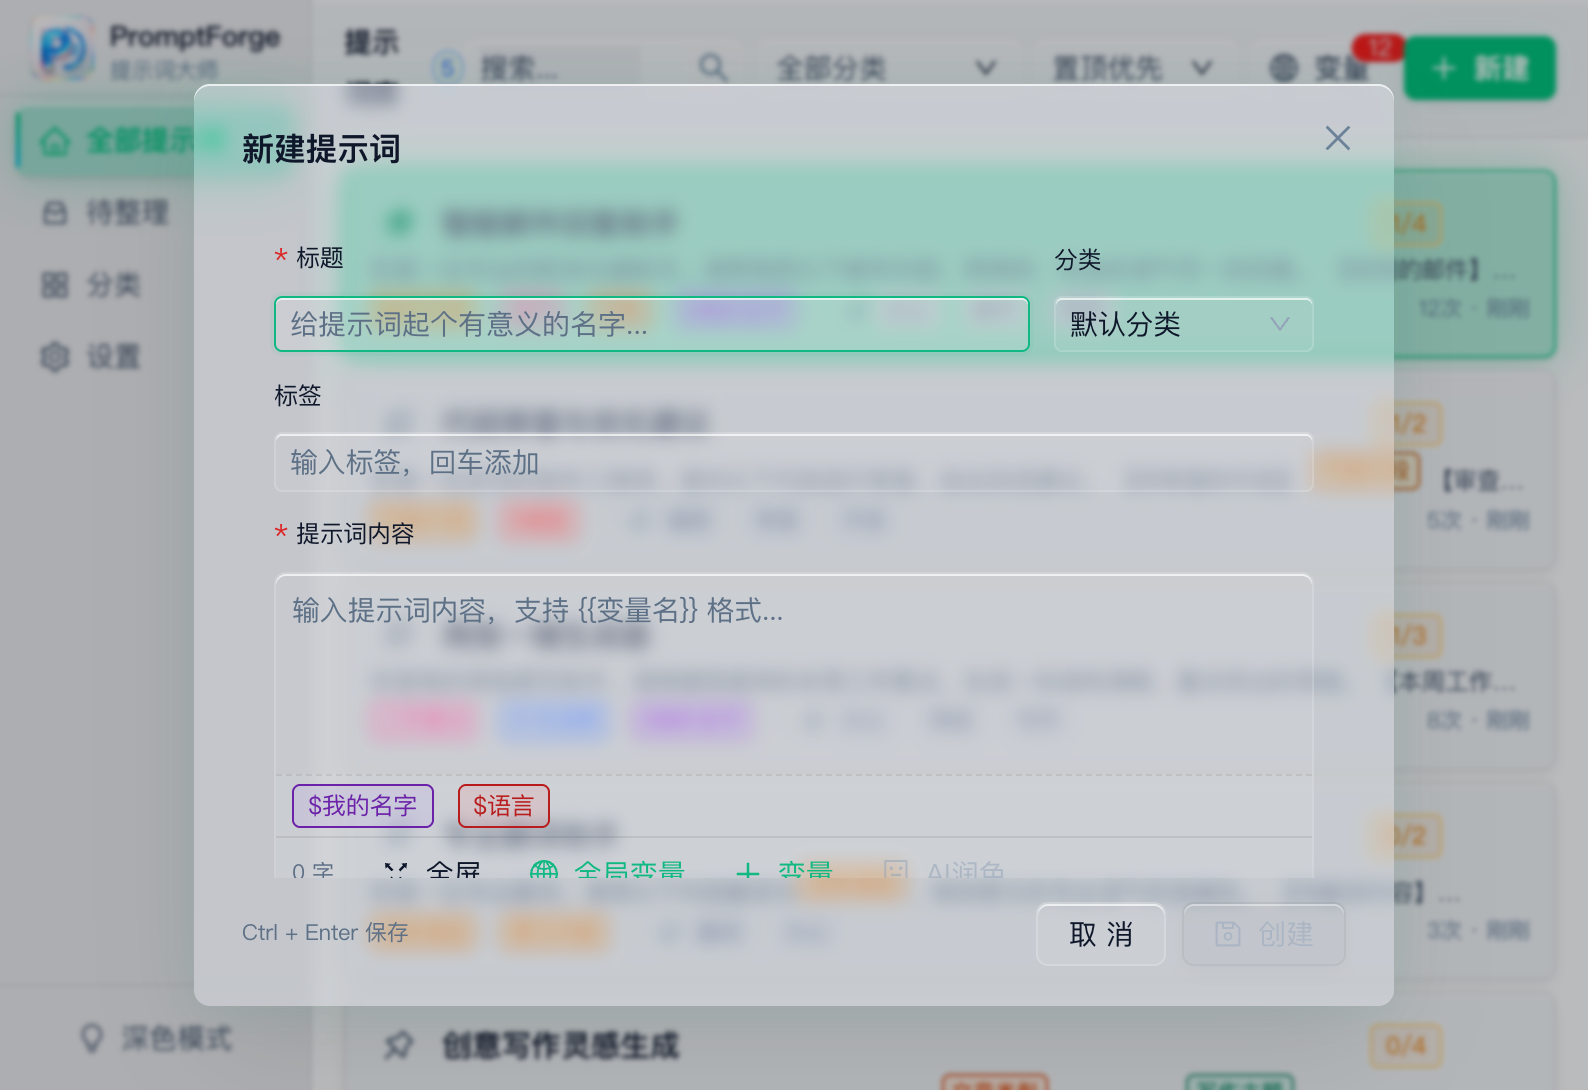Click the green 新建 button behind dialog
1588x1090 pixels.
pyautogui.click(x=1480, y=68)
